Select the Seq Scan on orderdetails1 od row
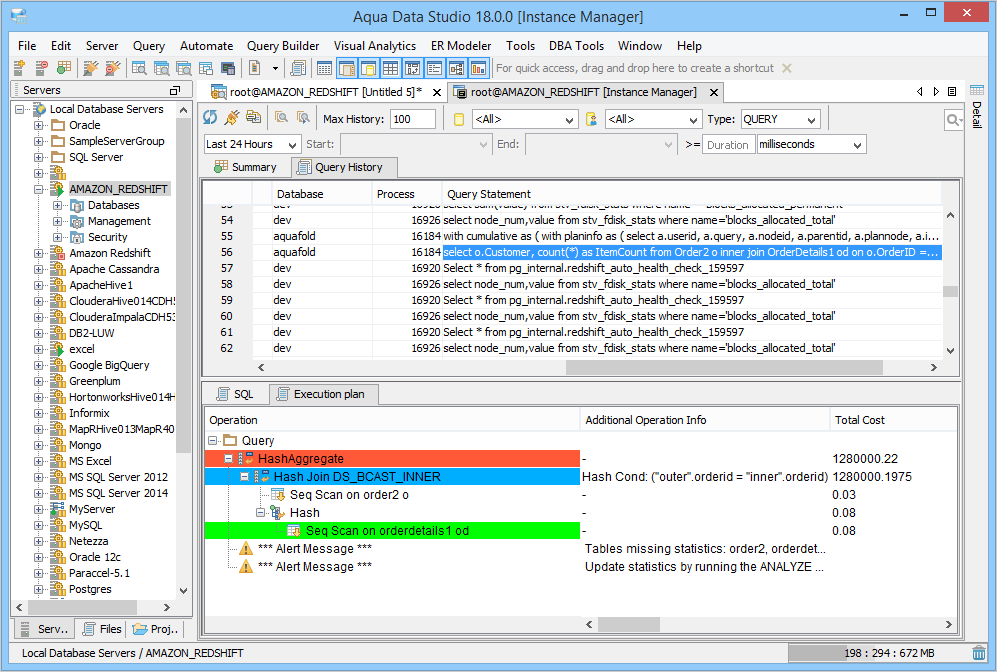 click(392, 530)
